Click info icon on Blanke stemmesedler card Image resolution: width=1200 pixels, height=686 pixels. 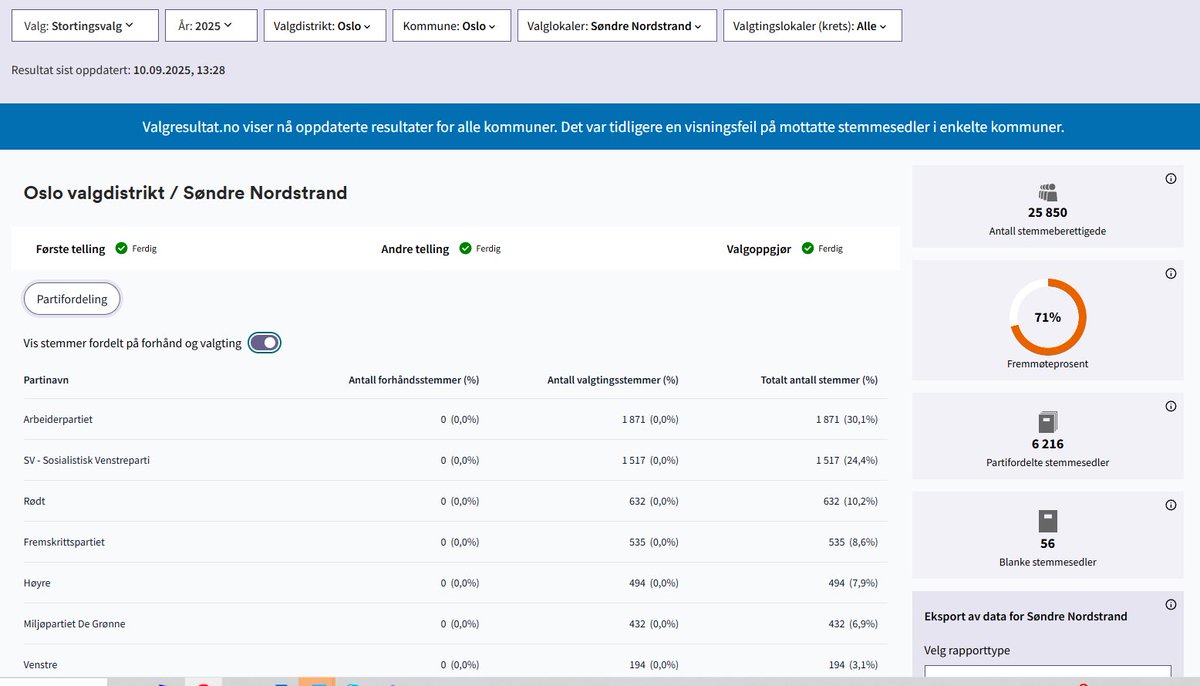[1171, 505]
